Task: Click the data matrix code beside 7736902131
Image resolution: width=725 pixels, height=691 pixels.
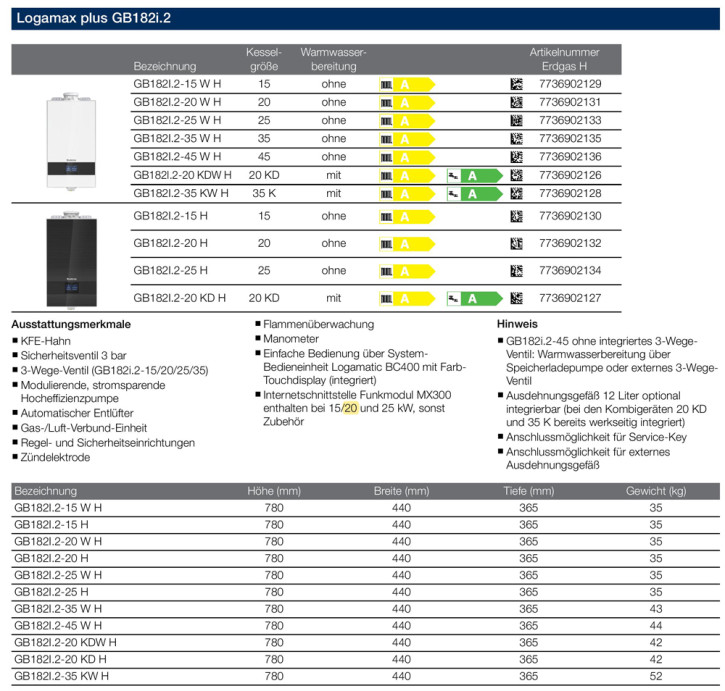Action: [516, 102]
